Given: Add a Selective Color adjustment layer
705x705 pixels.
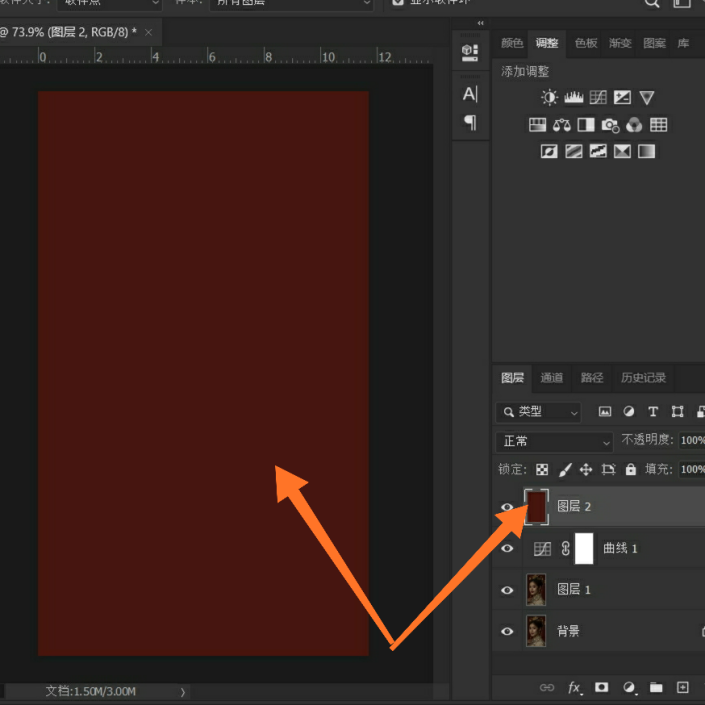Looking at the screenshot, I should click(x=622, y=152).
